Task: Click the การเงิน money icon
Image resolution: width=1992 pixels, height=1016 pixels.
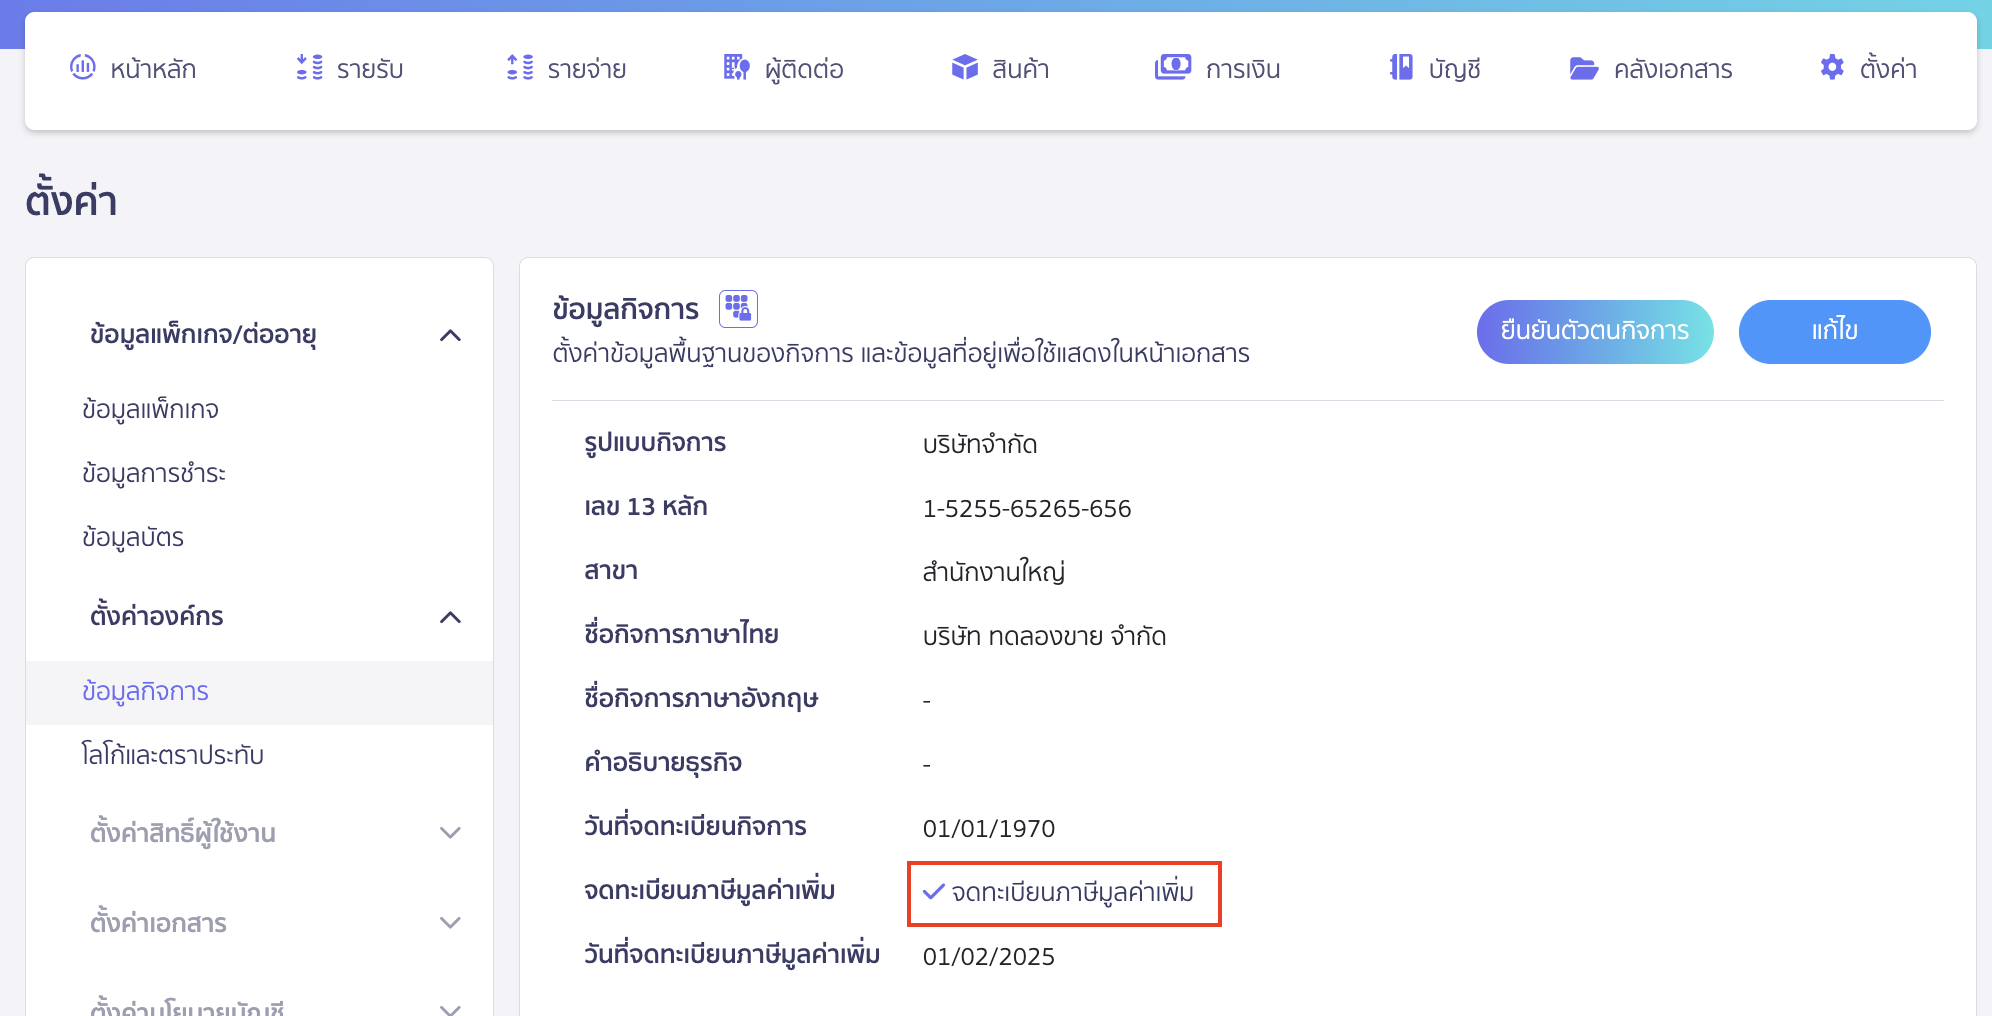Action: click(x=1172, y=67)
